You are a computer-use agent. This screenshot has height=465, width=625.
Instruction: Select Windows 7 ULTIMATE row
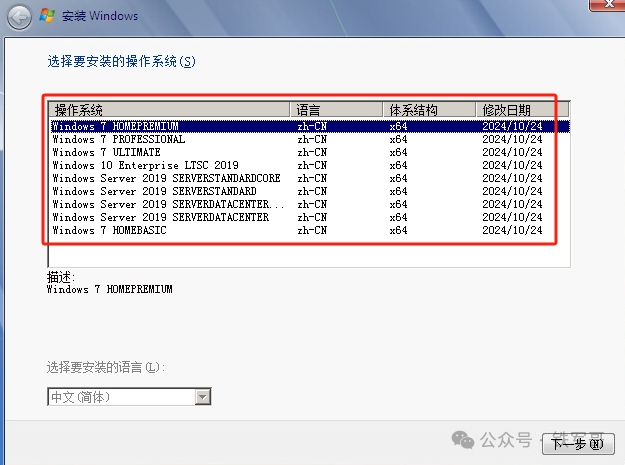coord(310,152)
